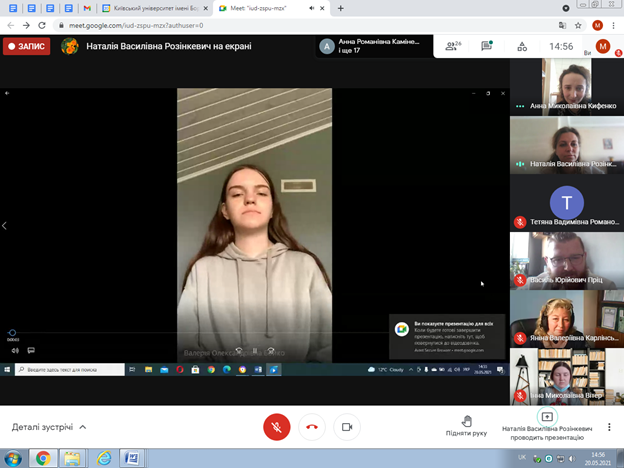Click the shared screen search box
This screenshot has width=624, height=468.
(x=70, y=370)
